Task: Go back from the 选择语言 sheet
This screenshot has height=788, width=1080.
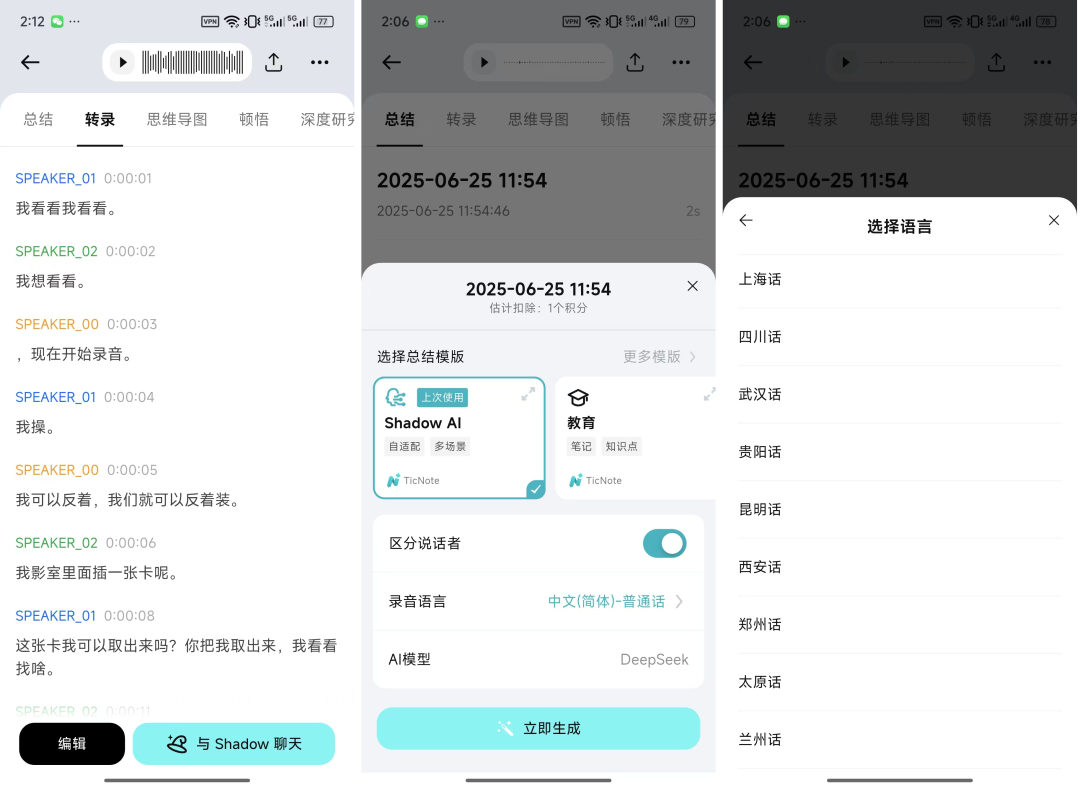Action: click(x=746, y=220)
